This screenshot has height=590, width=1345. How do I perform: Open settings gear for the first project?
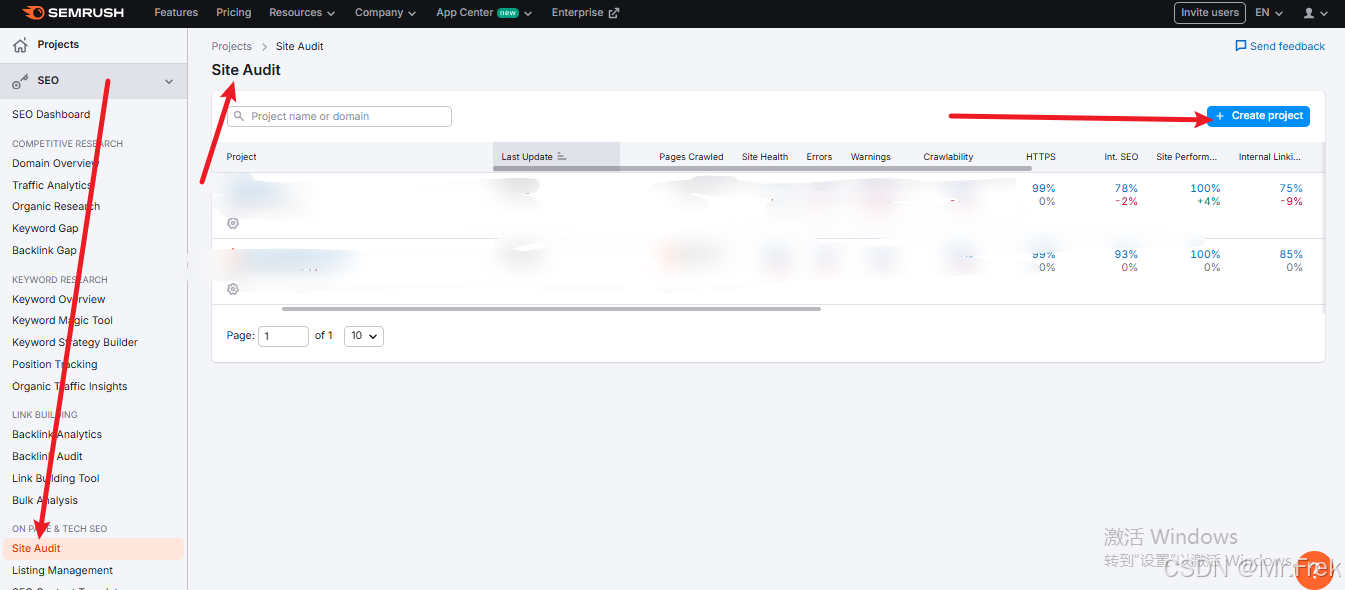pyautogui.click(x=233, y=223)
